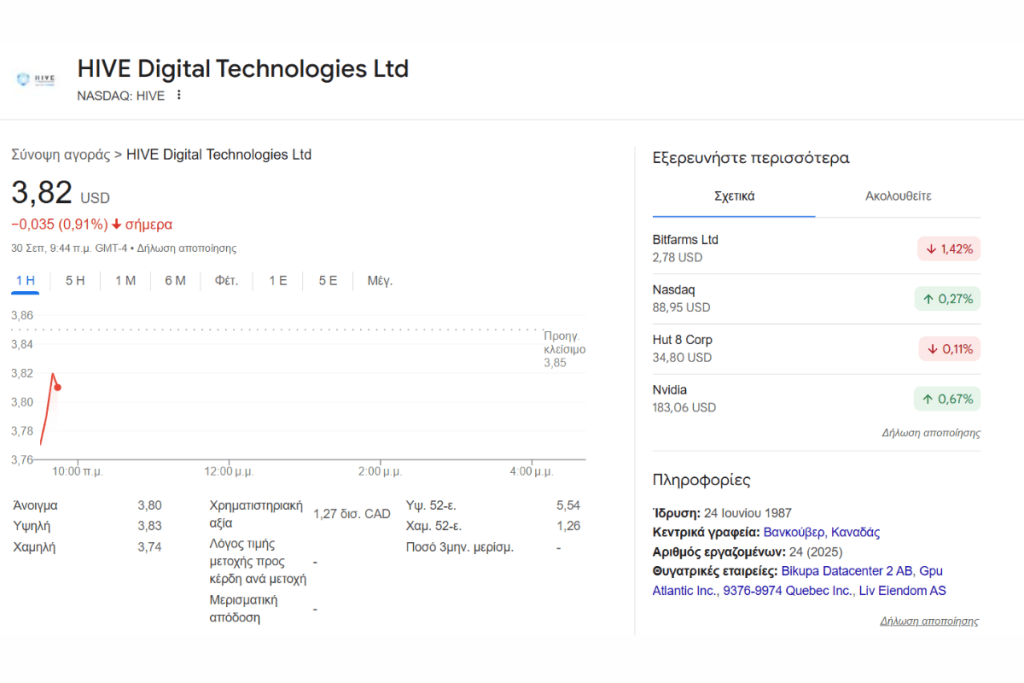Click the Πληροφορίες heading

click(701, 480)
